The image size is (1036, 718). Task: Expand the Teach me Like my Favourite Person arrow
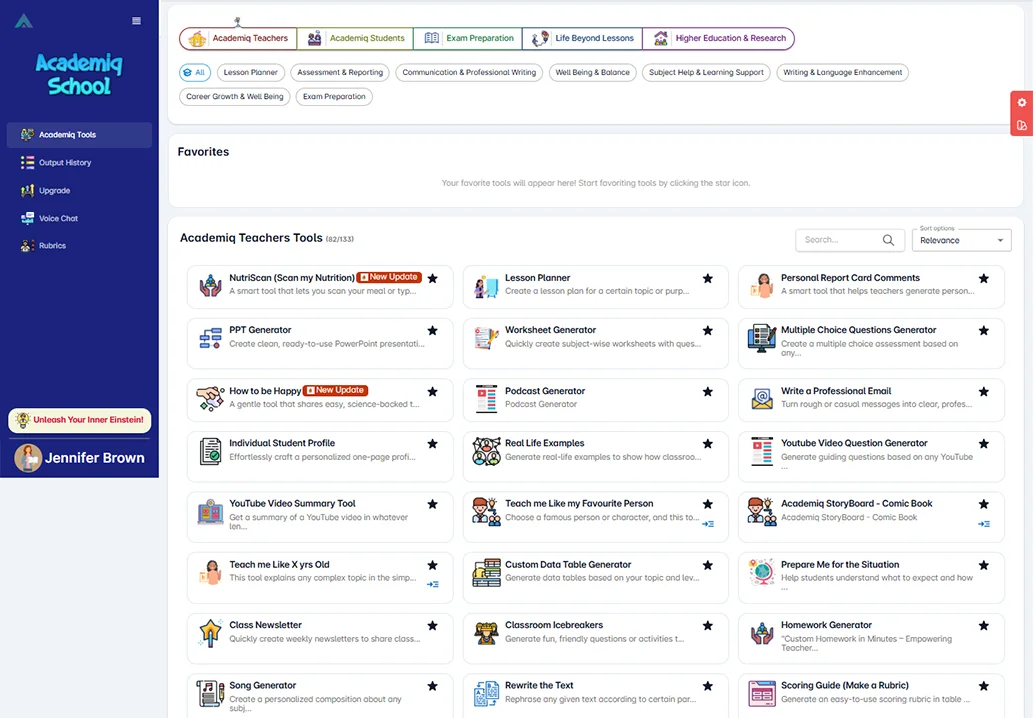coord(708,524)
